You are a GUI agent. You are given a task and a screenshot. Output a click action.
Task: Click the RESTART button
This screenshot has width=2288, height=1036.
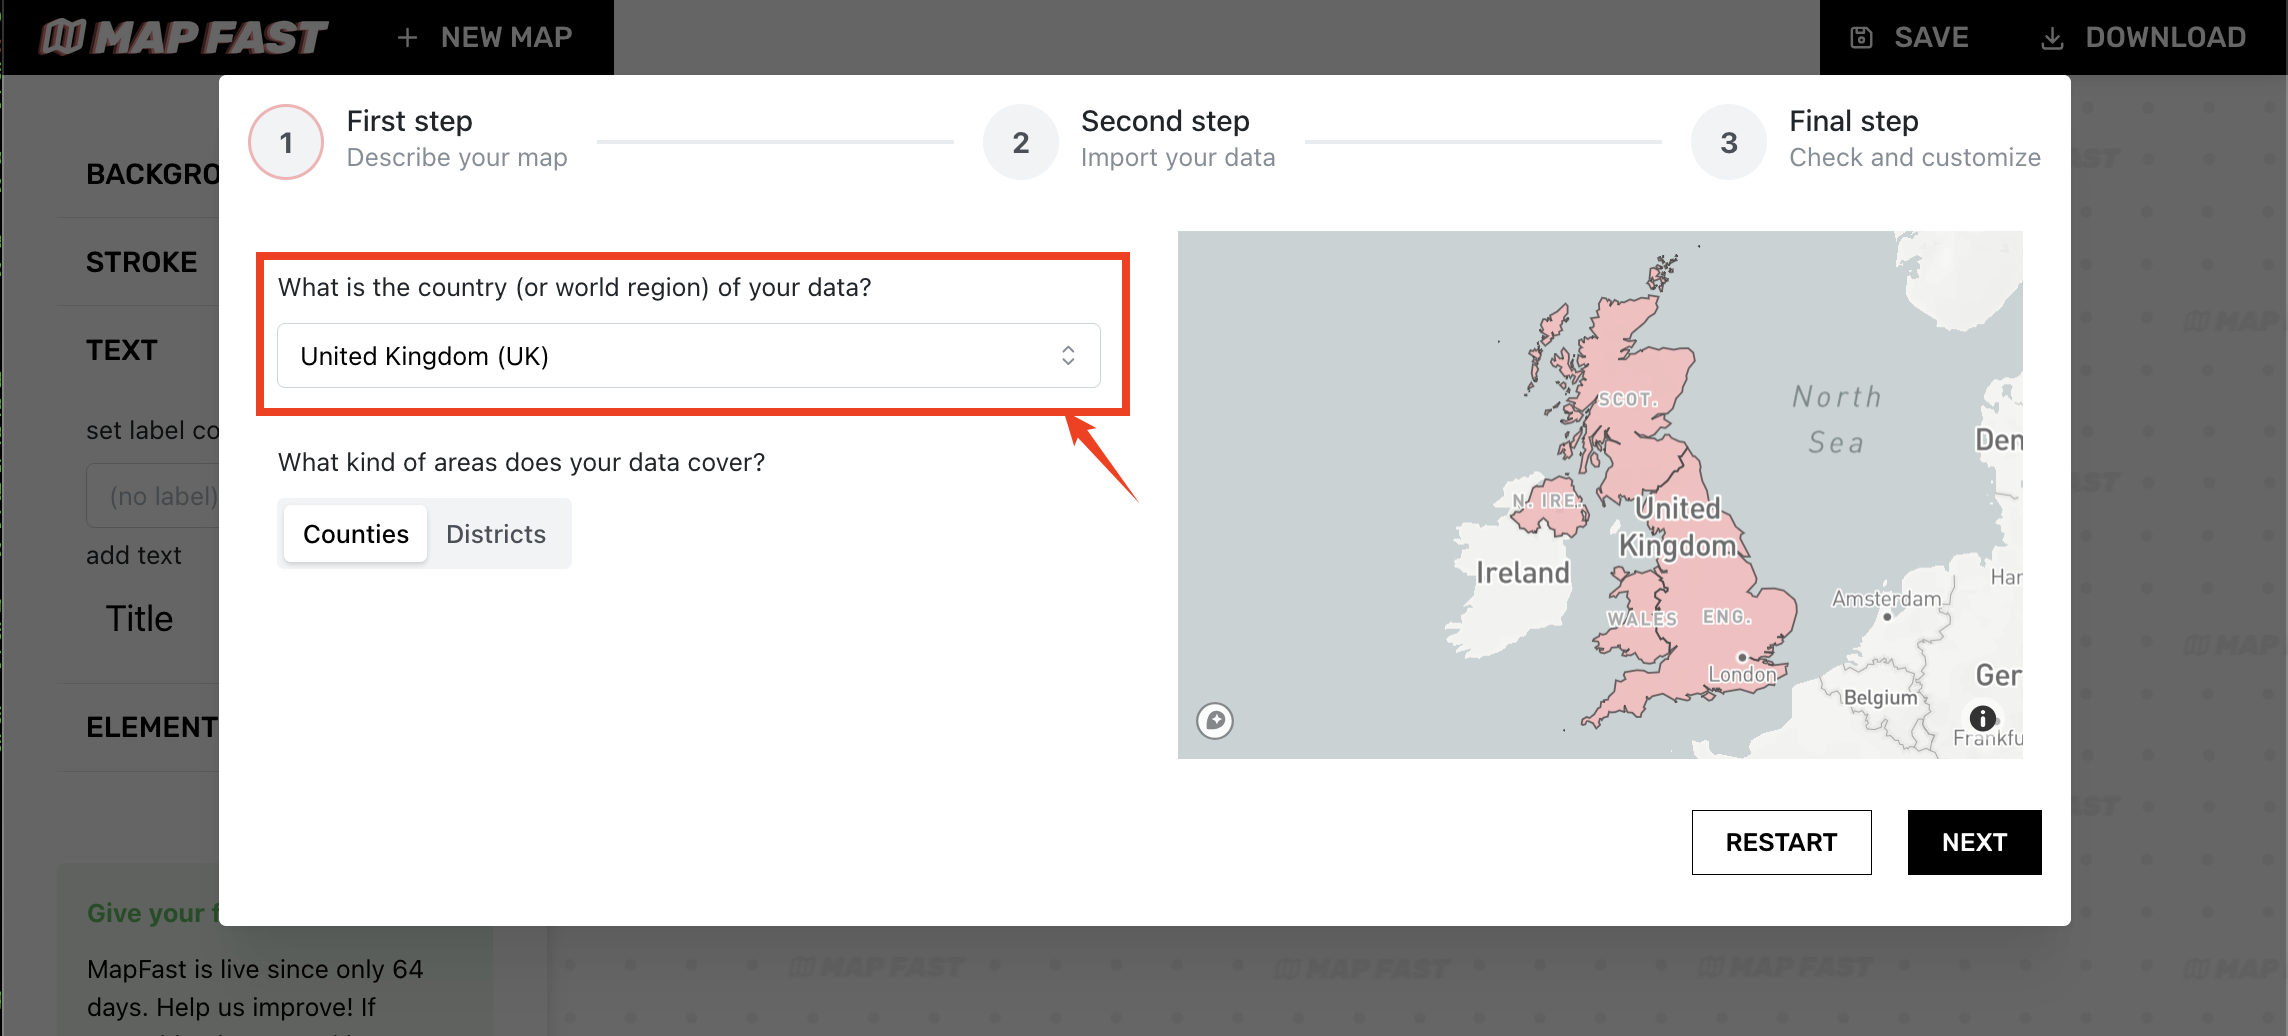pos(1781,842)
